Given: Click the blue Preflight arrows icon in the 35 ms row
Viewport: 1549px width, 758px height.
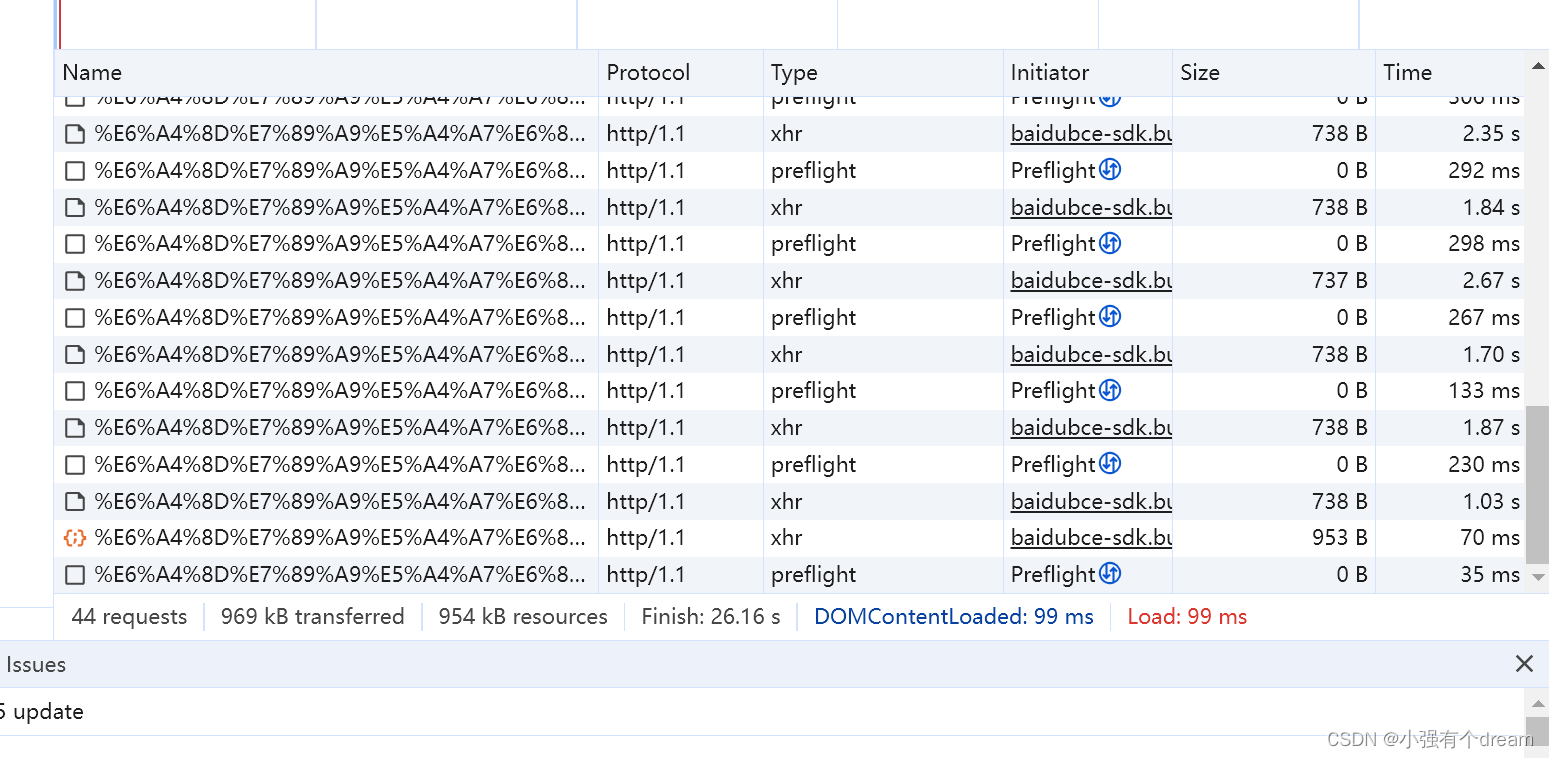Looking at the screenshot, I should click(1110, 574).
